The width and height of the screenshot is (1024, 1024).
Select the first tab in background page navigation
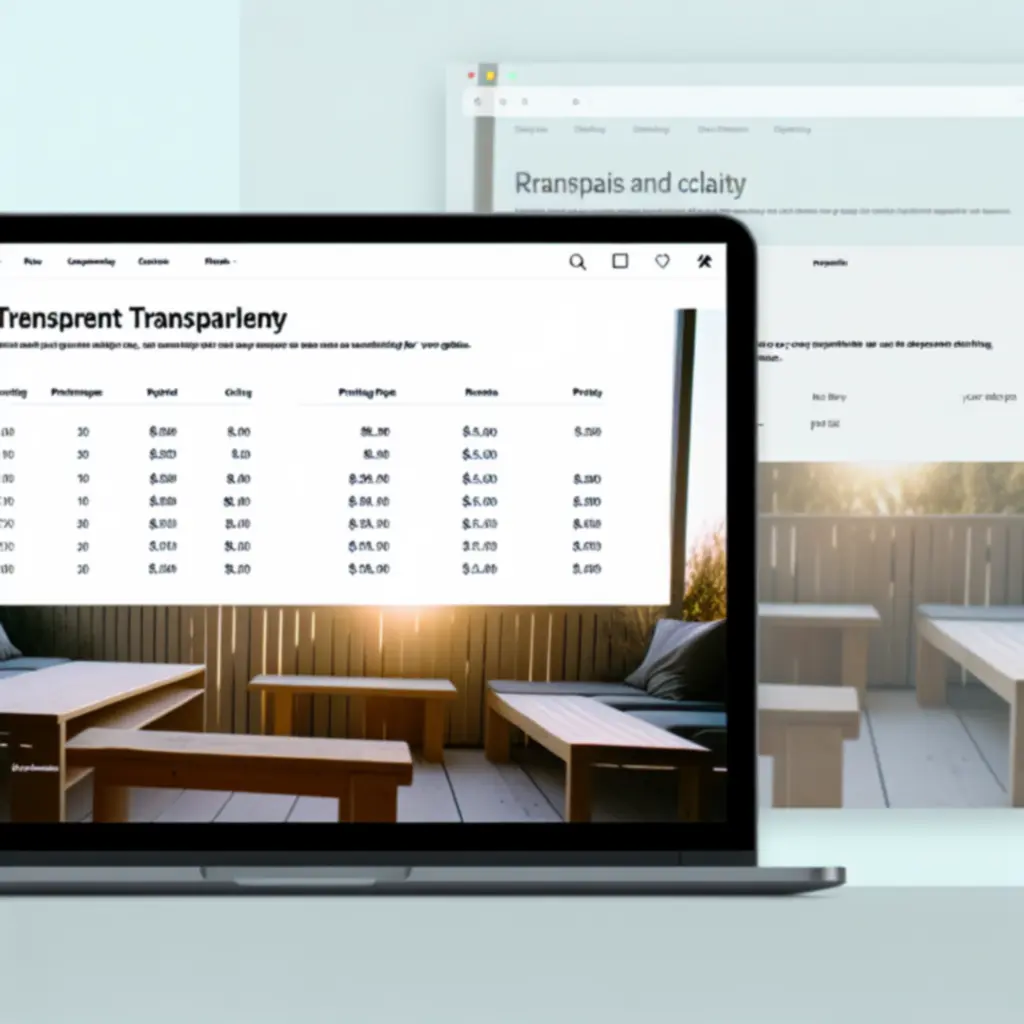[x=531, y=129]
